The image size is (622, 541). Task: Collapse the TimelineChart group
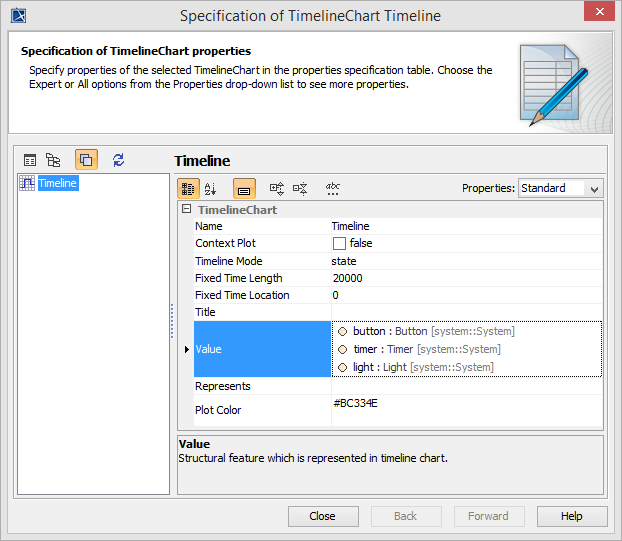[x=186, y=209]
